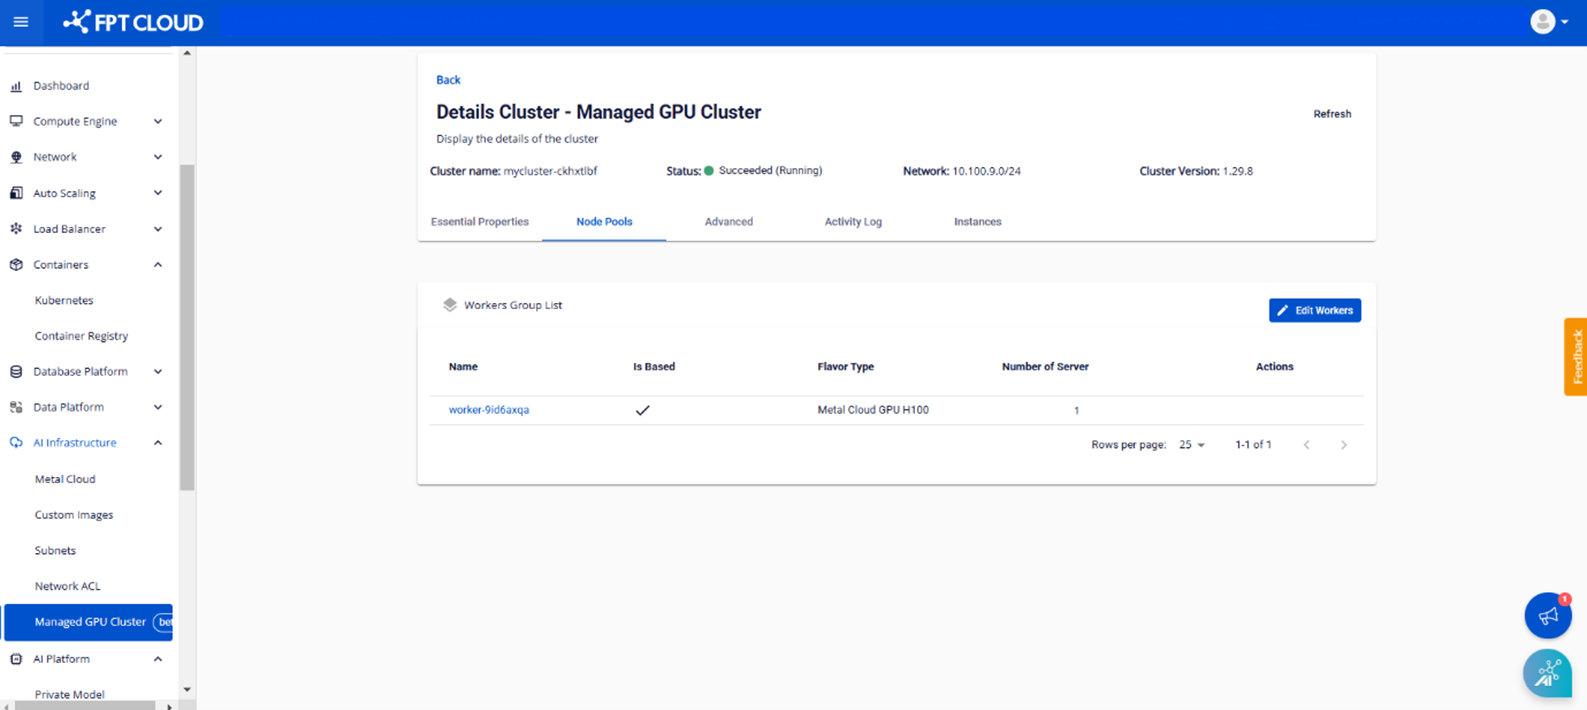Click the Database Platform sidebar icon
Image resolution: width=1587 pixels, height=710 pixels.
[x=16, y=372]
